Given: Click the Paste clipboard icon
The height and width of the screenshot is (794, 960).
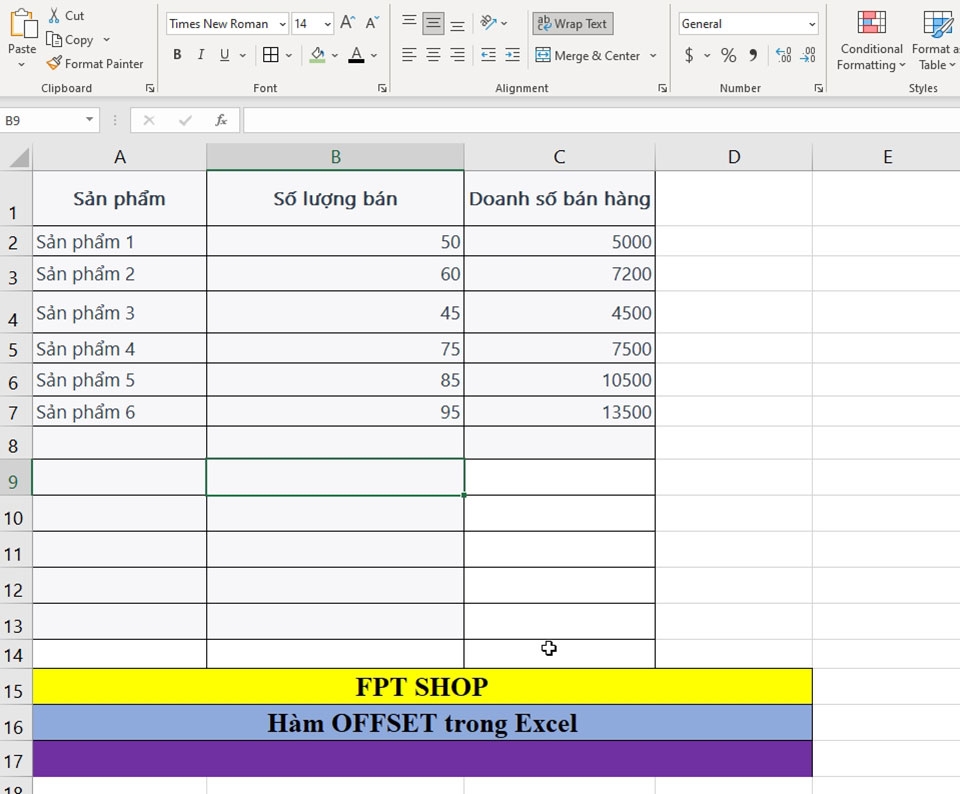Looking at the screenshot, I should (23, 23).
